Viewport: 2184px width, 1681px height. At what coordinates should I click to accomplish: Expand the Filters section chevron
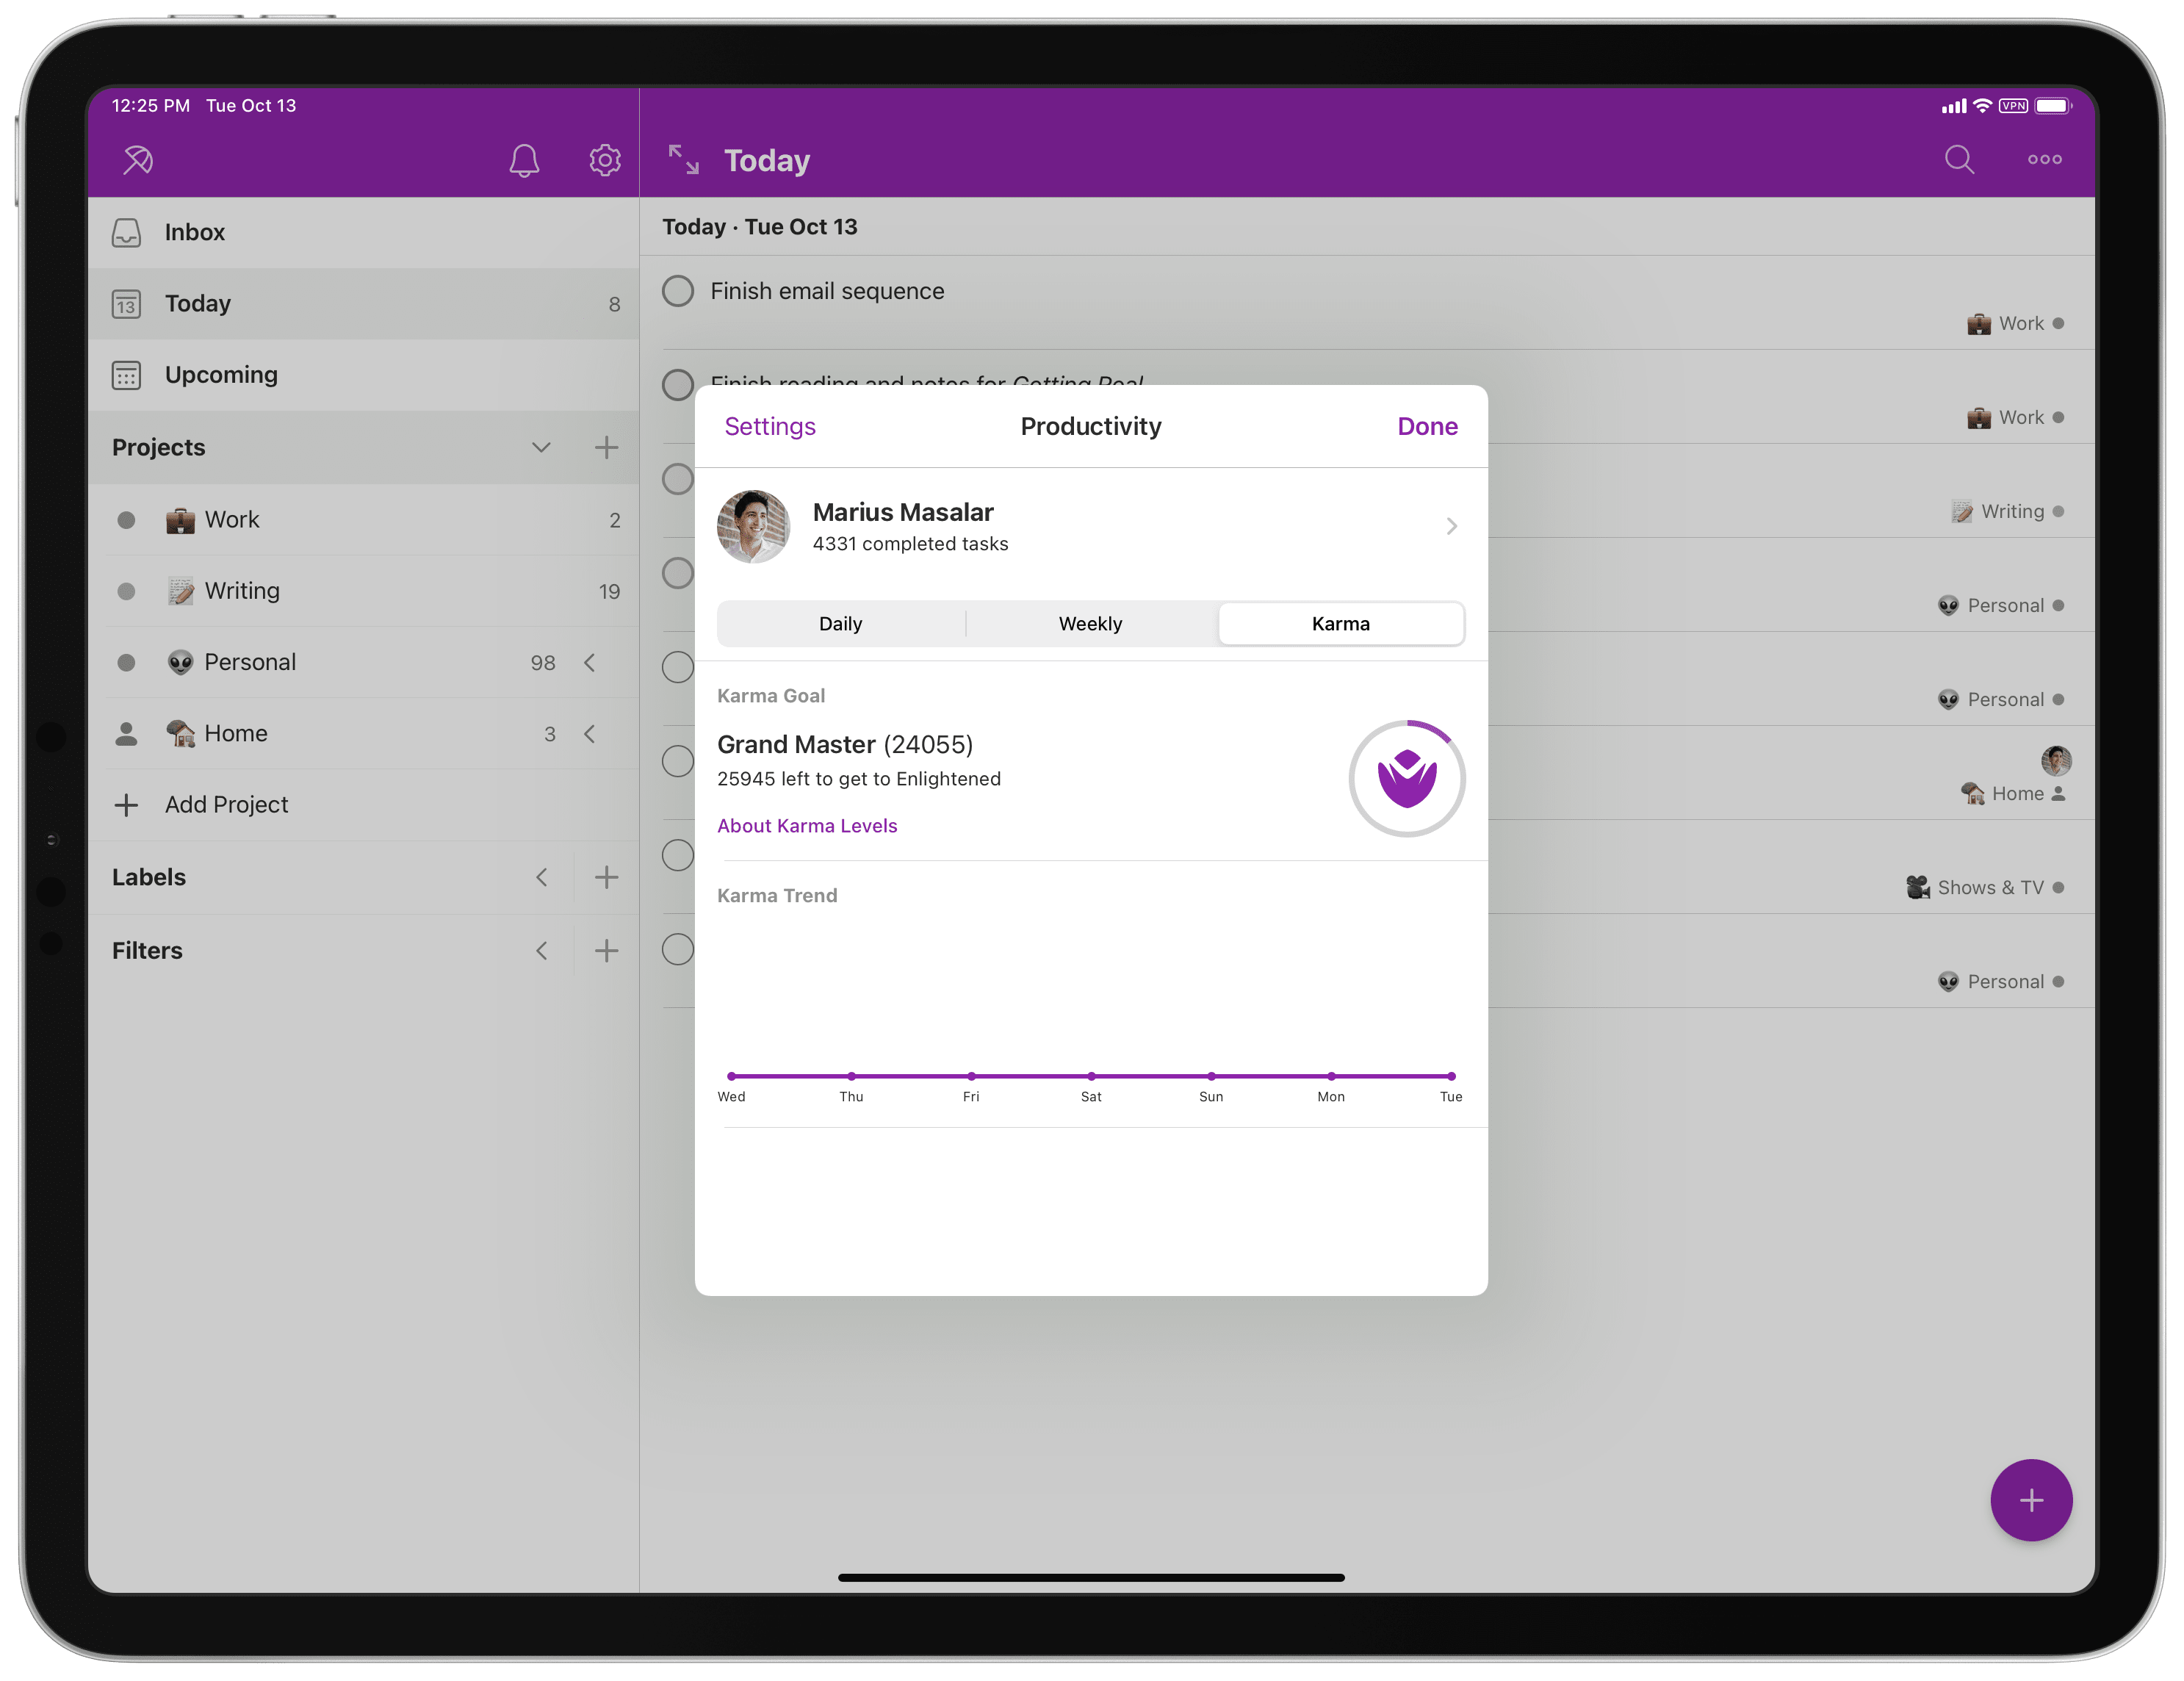point(541,950)
